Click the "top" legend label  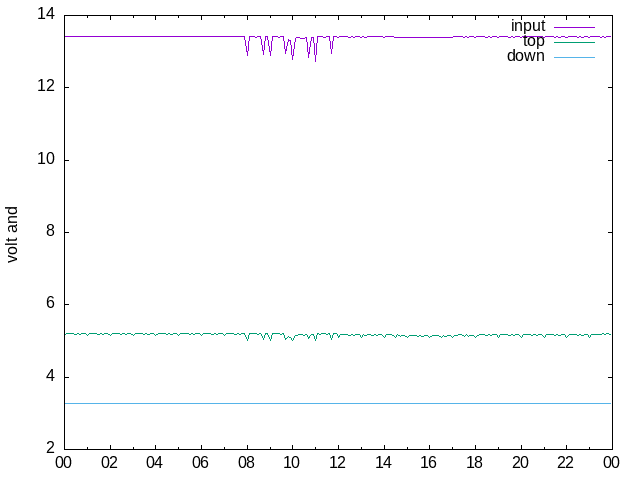tap(533, 41)
